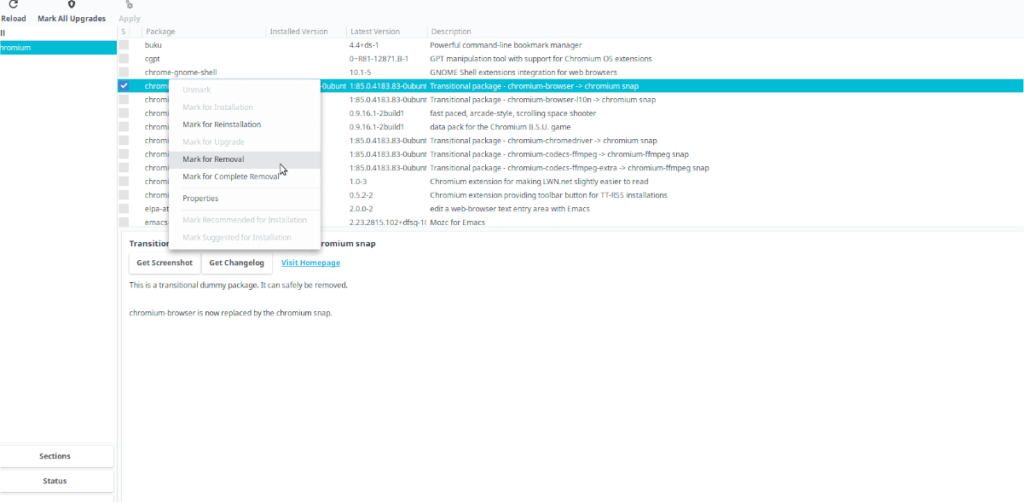Select Mark for Complete Removal
The image size is (1024, 503).
[x=230, y=177]
